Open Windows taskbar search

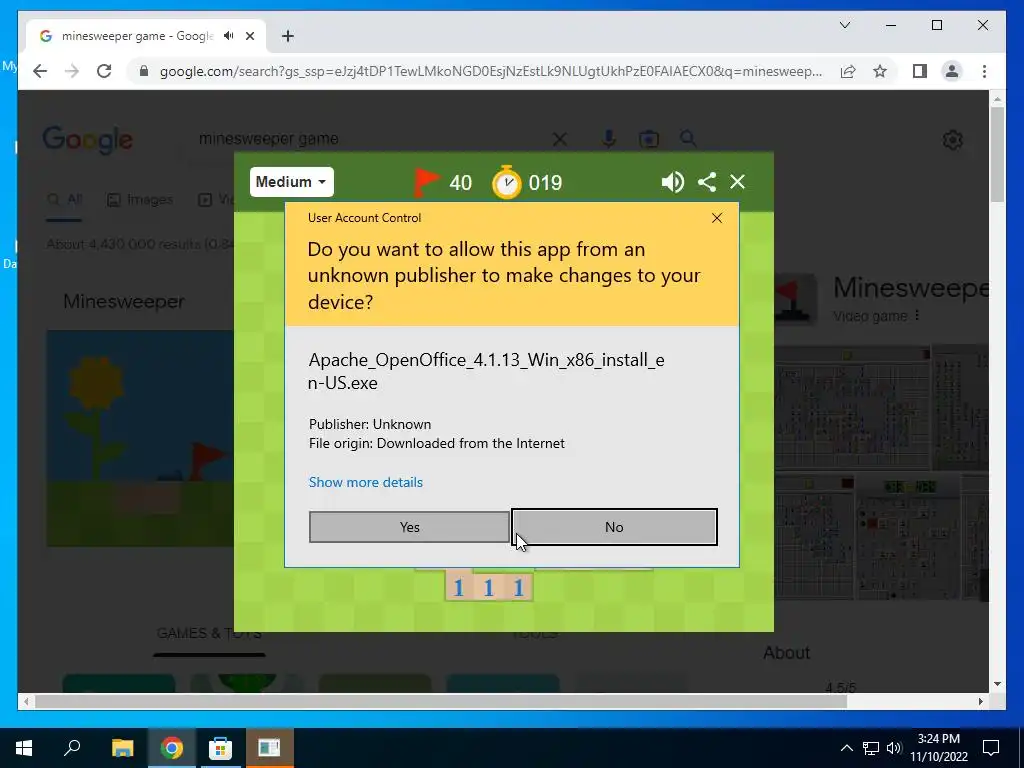point(72,748)
